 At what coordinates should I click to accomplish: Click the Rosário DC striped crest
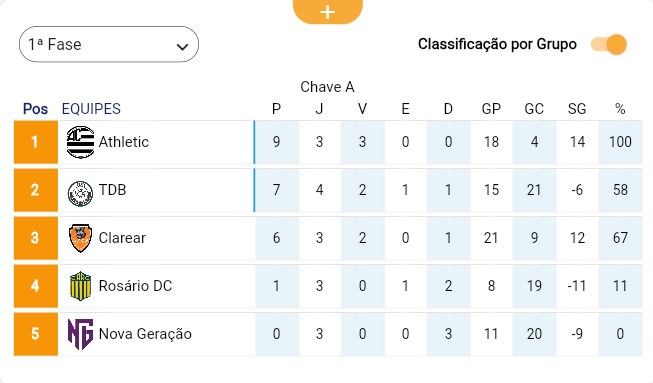(x=80, y=286)
